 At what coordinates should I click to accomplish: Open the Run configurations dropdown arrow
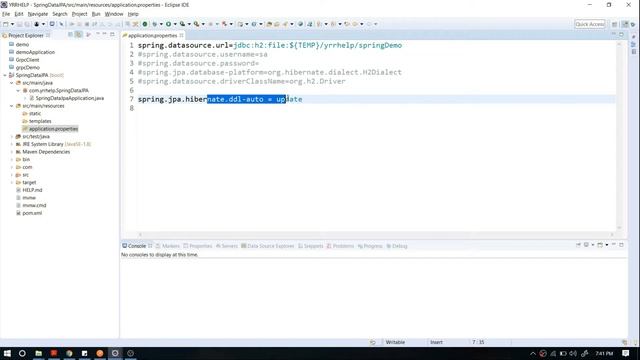[175, 24]
